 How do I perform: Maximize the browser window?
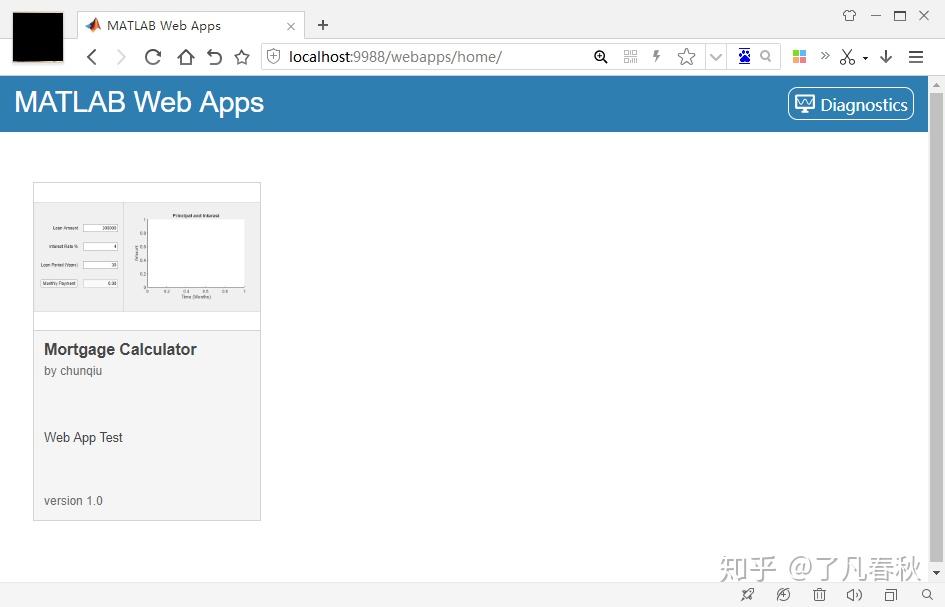click(900, 16)
